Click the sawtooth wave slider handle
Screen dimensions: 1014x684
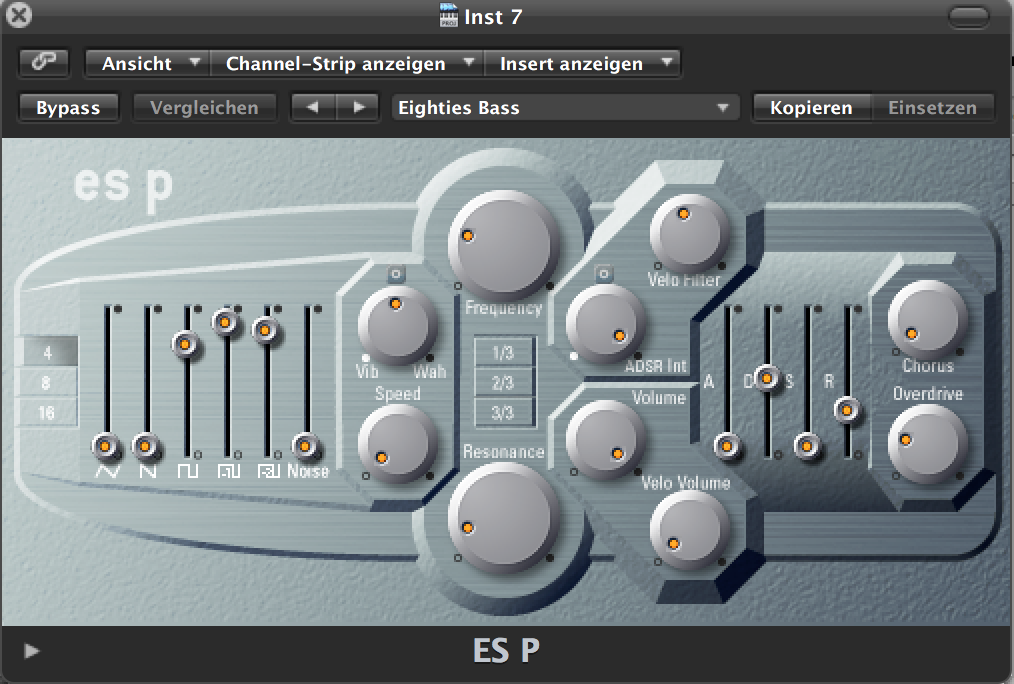point(146,446)
